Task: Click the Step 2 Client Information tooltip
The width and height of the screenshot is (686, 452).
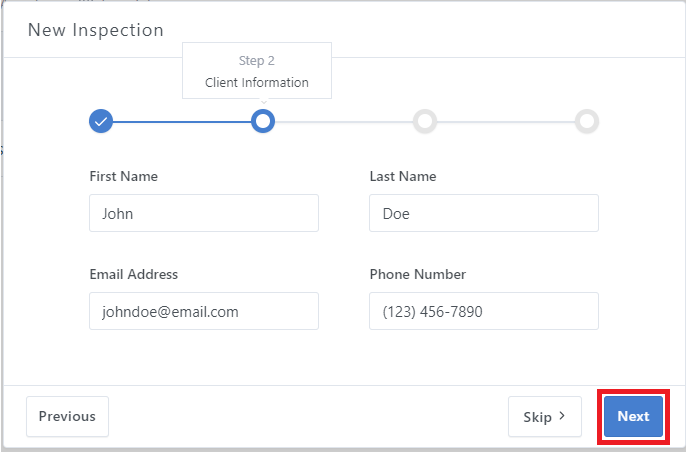Action: (257, 71)
